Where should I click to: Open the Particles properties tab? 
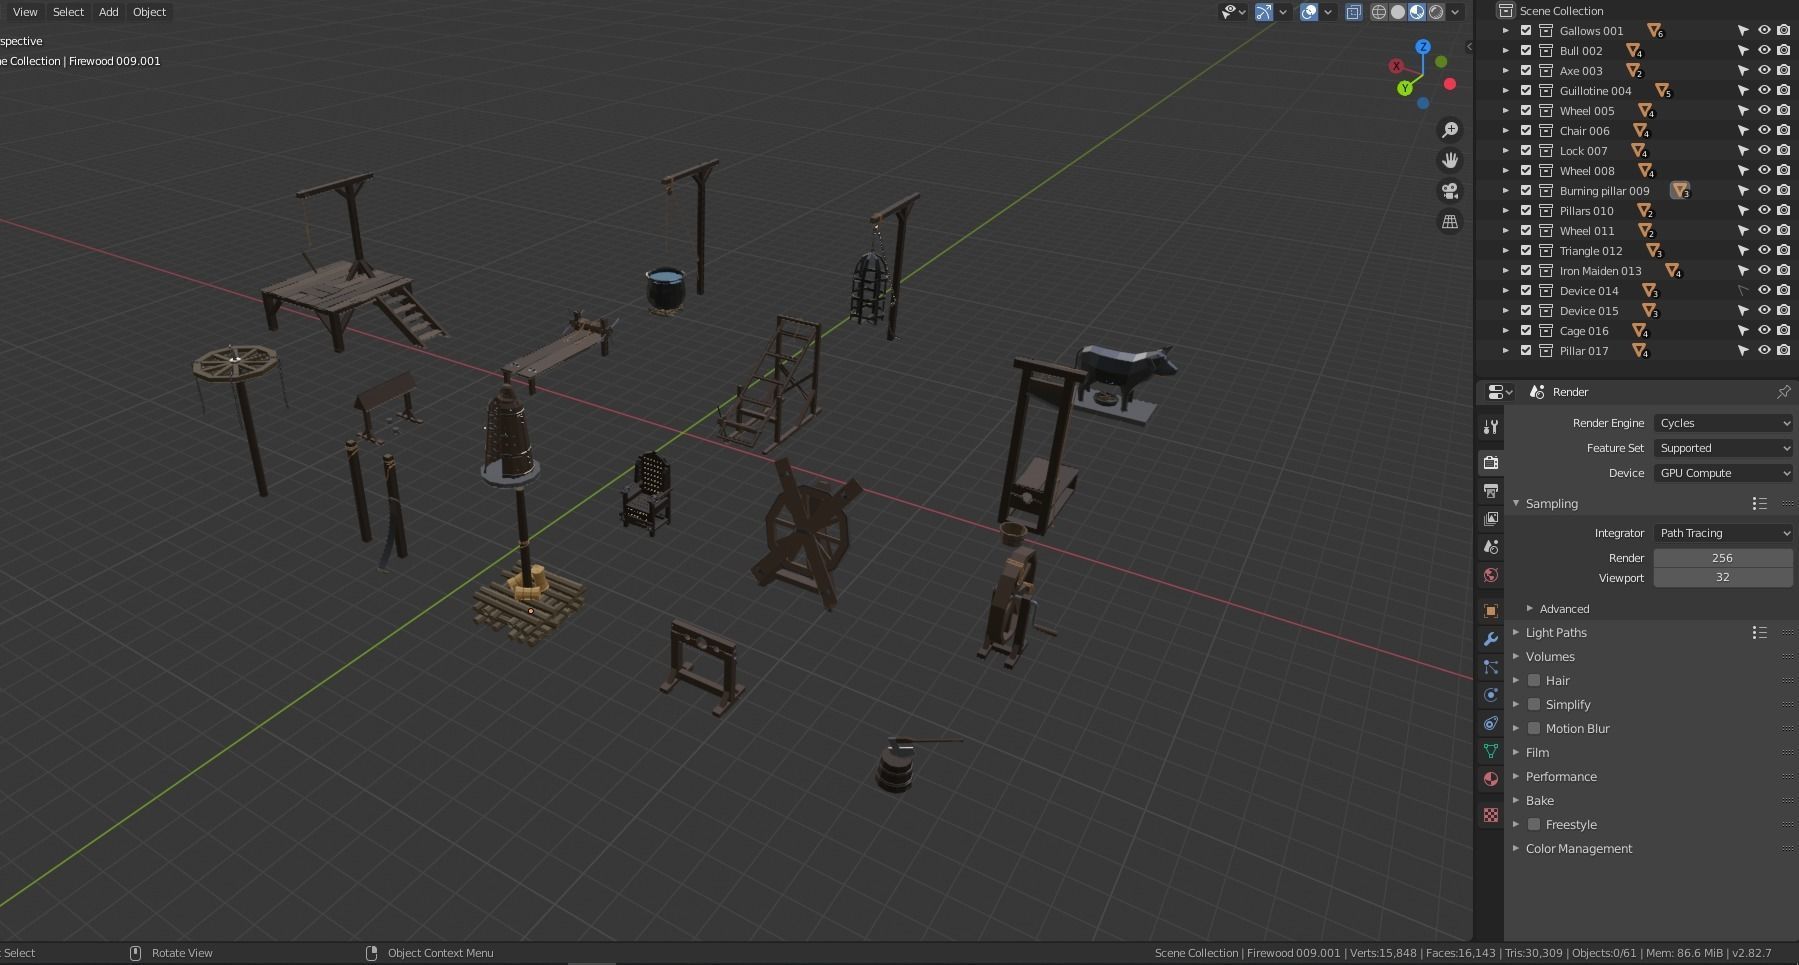click(1490, 667)
